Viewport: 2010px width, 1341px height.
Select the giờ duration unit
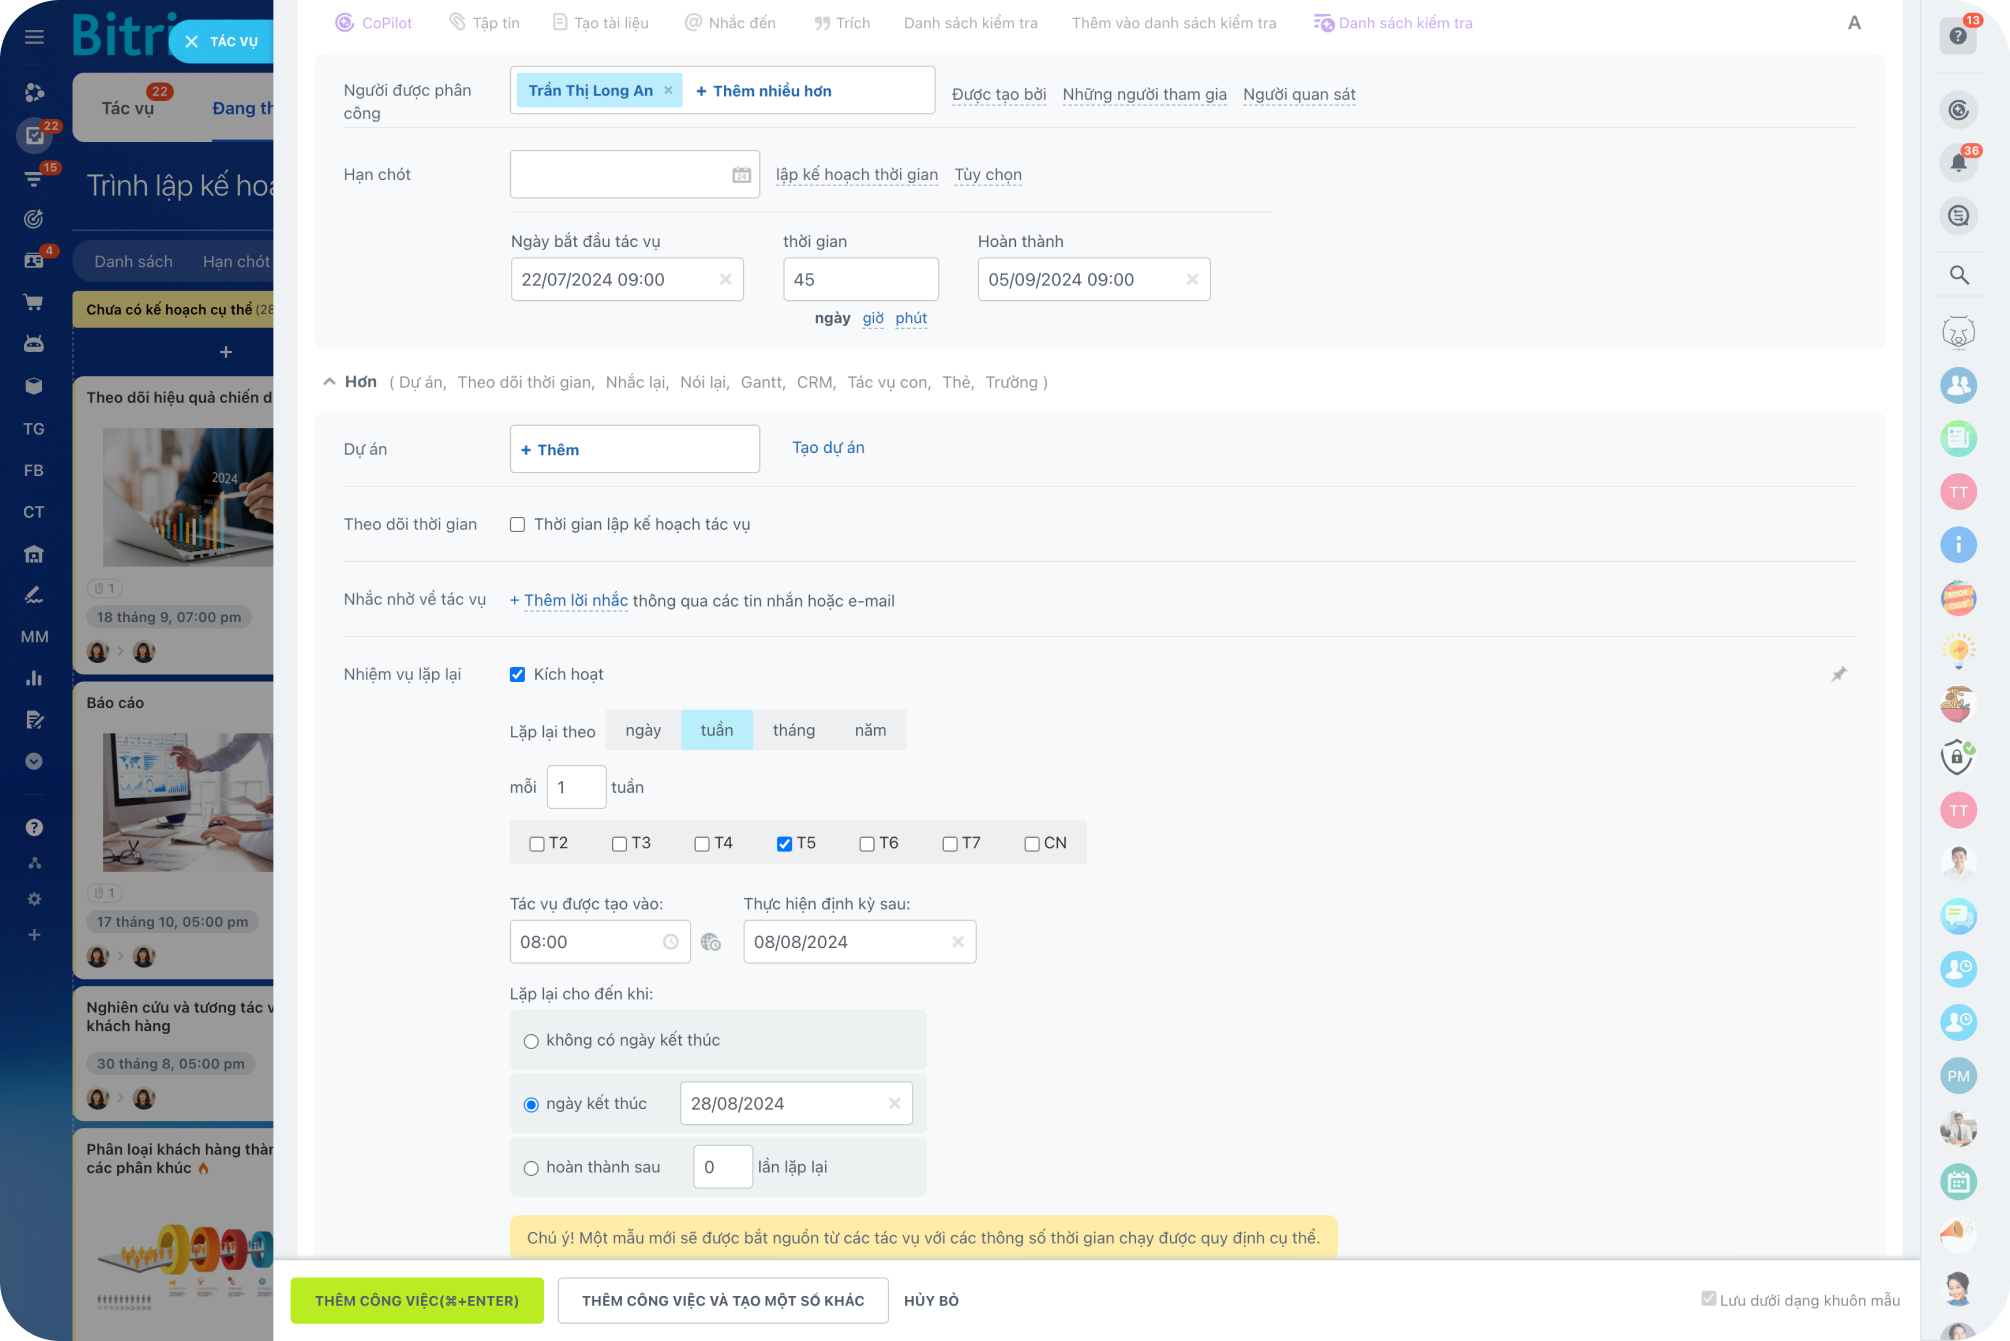click(872, 318)
